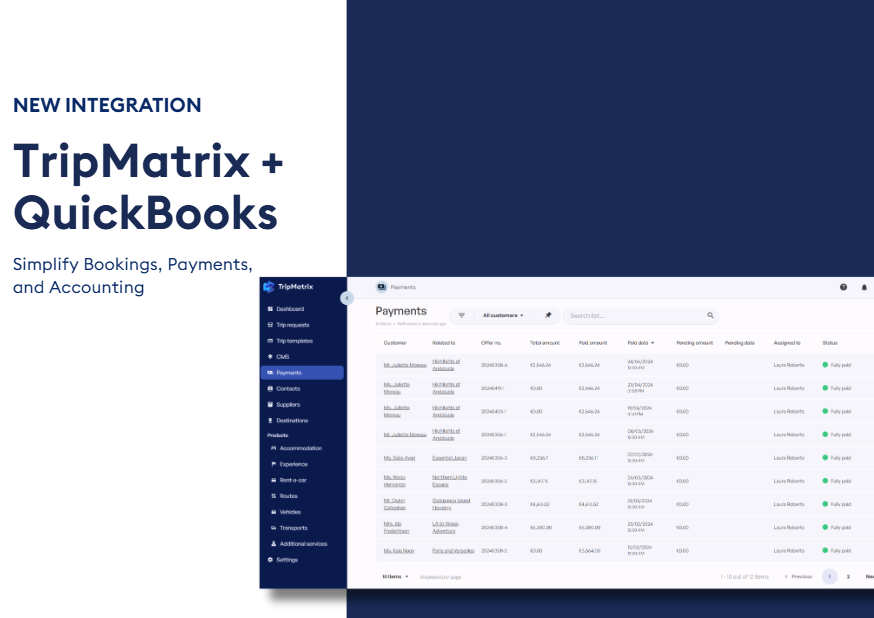Pin the current payments view
This screenshot has height=618, width=874.
coord(548,315)
